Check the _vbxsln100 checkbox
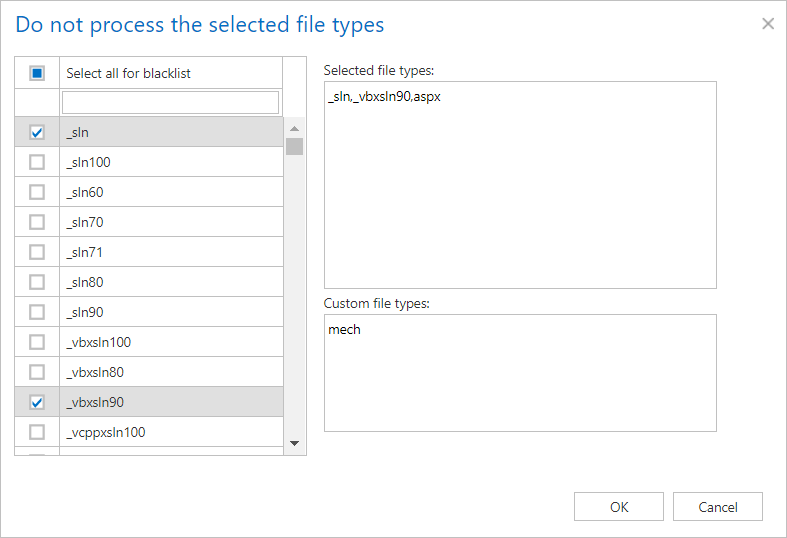This screenshot has width=787, height=538. tap(37, 342)
